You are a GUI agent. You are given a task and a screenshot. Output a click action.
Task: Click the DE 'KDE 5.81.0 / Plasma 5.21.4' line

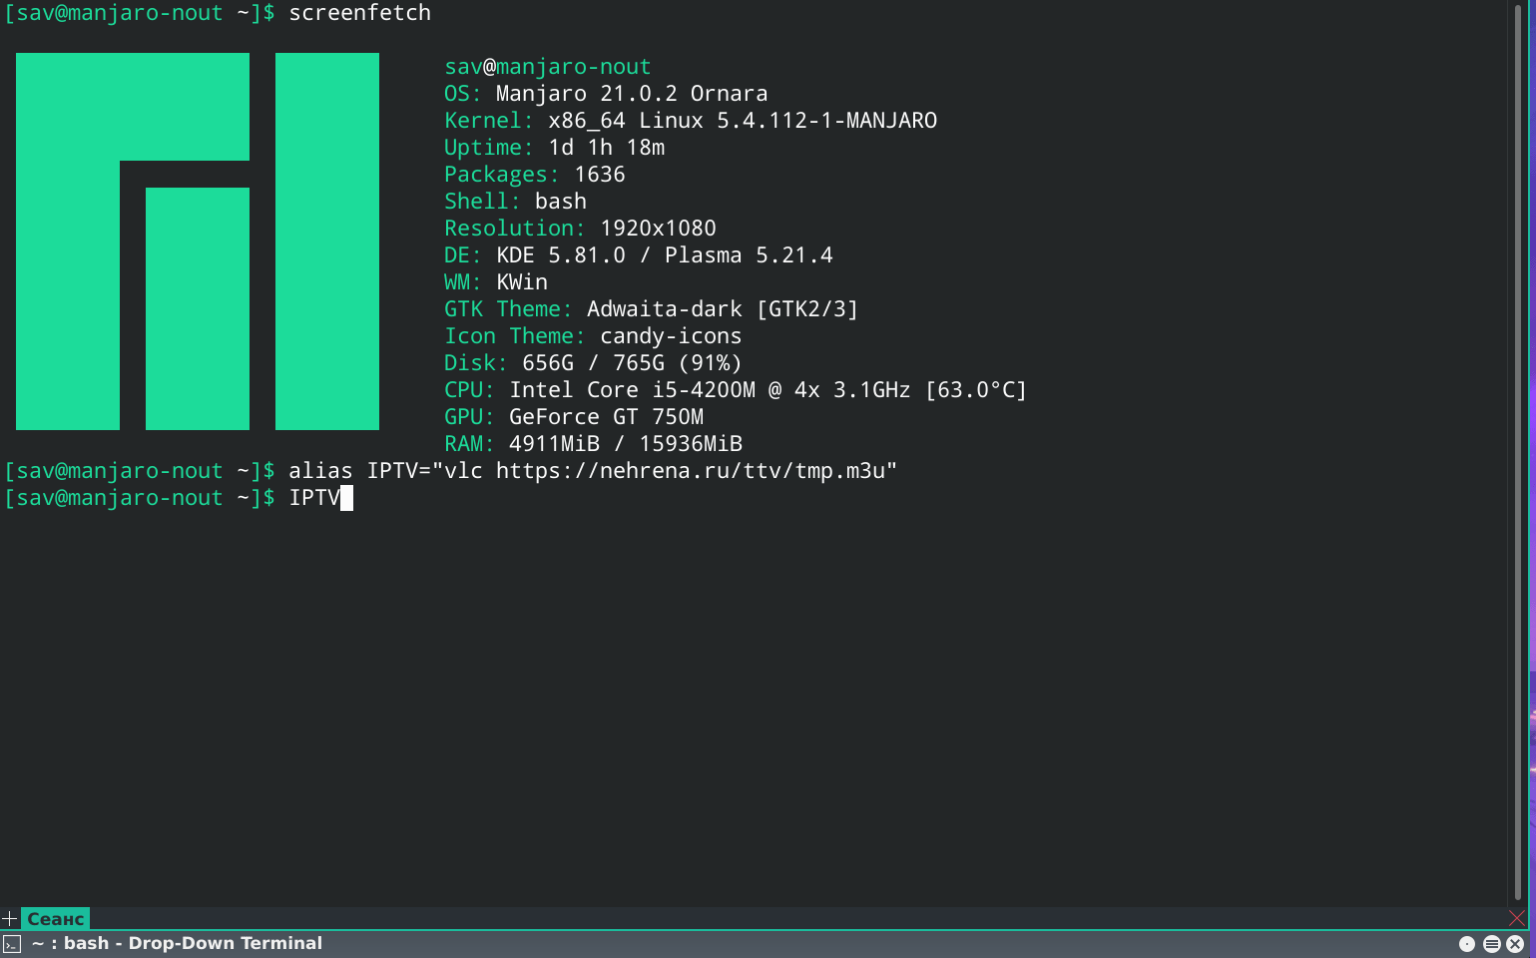click(x=639, y=256)
